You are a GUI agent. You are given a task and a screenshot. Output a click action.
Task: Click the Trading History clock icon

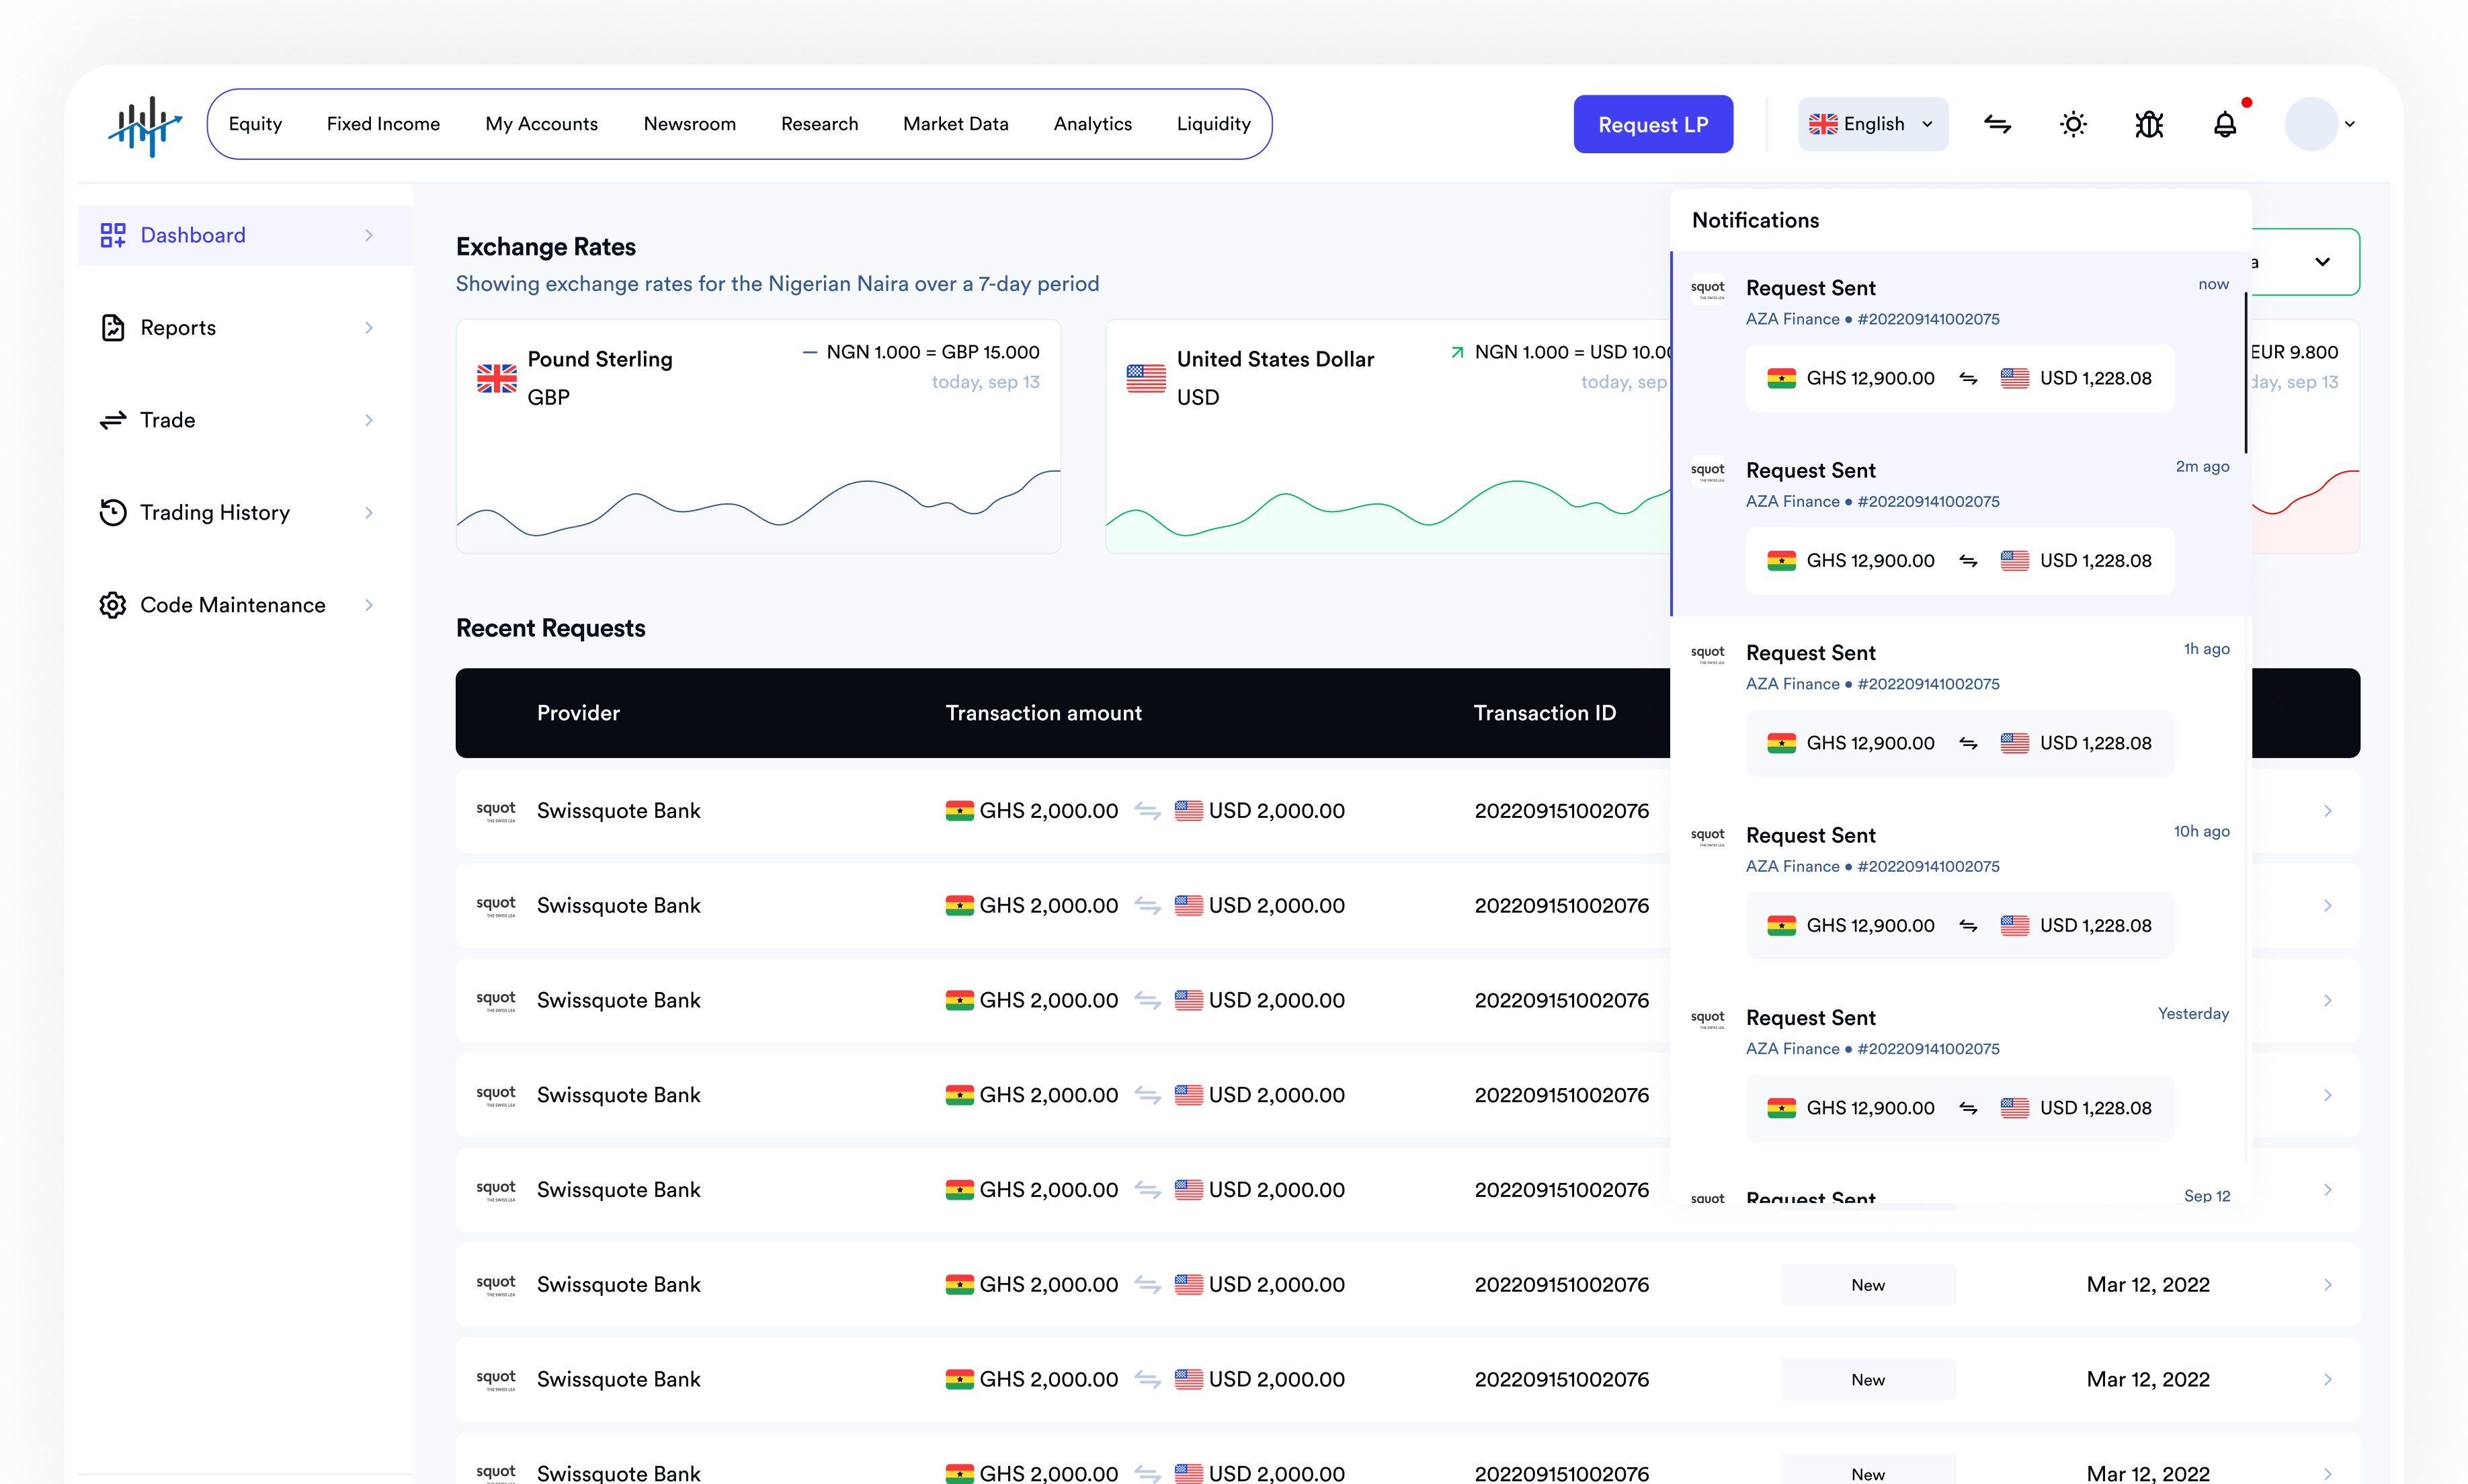[113, 512]
